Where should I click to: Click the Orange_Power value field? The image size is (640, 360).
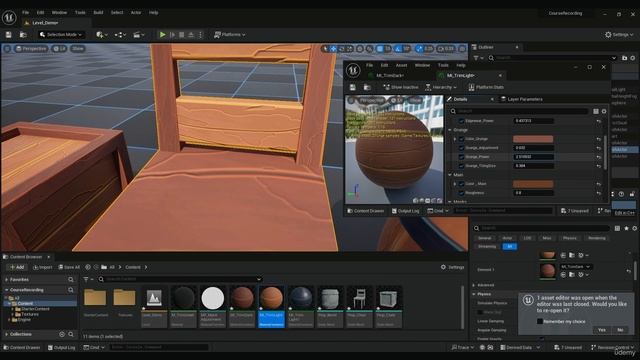coord(533,157)
